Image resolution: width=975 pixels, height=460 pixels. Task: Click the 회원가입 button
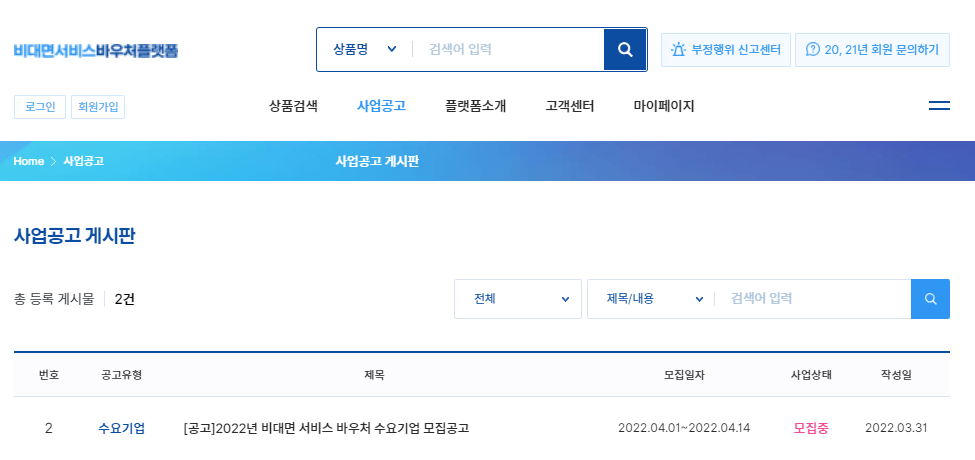(x=98, y=106)
